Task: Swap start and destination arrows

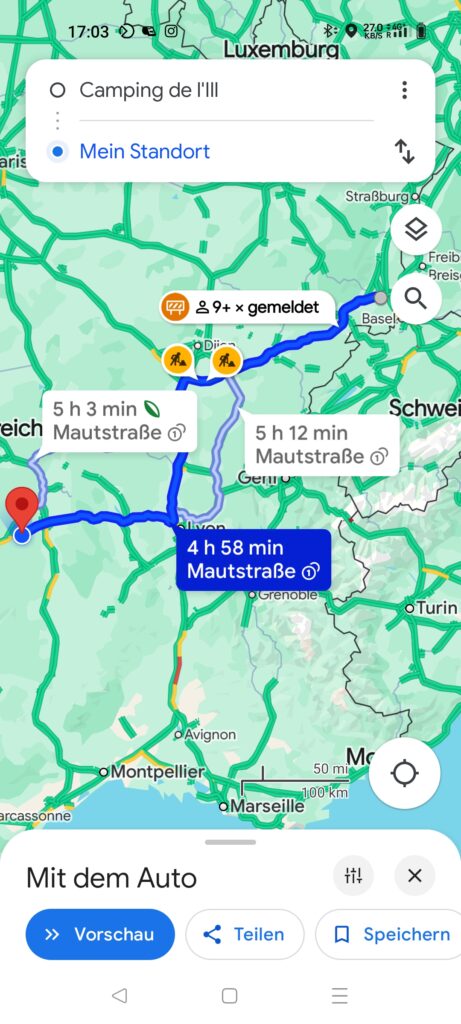Action: [405, 152]
